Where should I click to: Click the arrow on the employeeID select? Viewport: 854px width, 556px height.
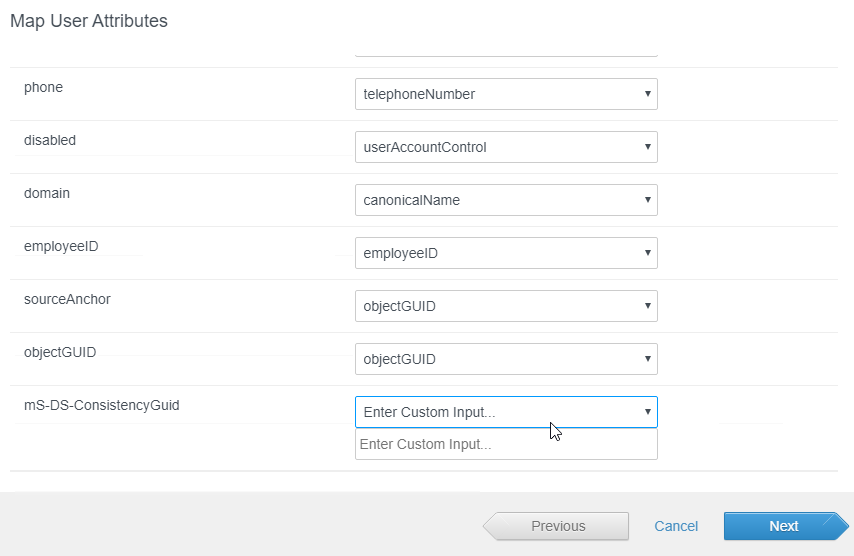click(x=648, y=253)
